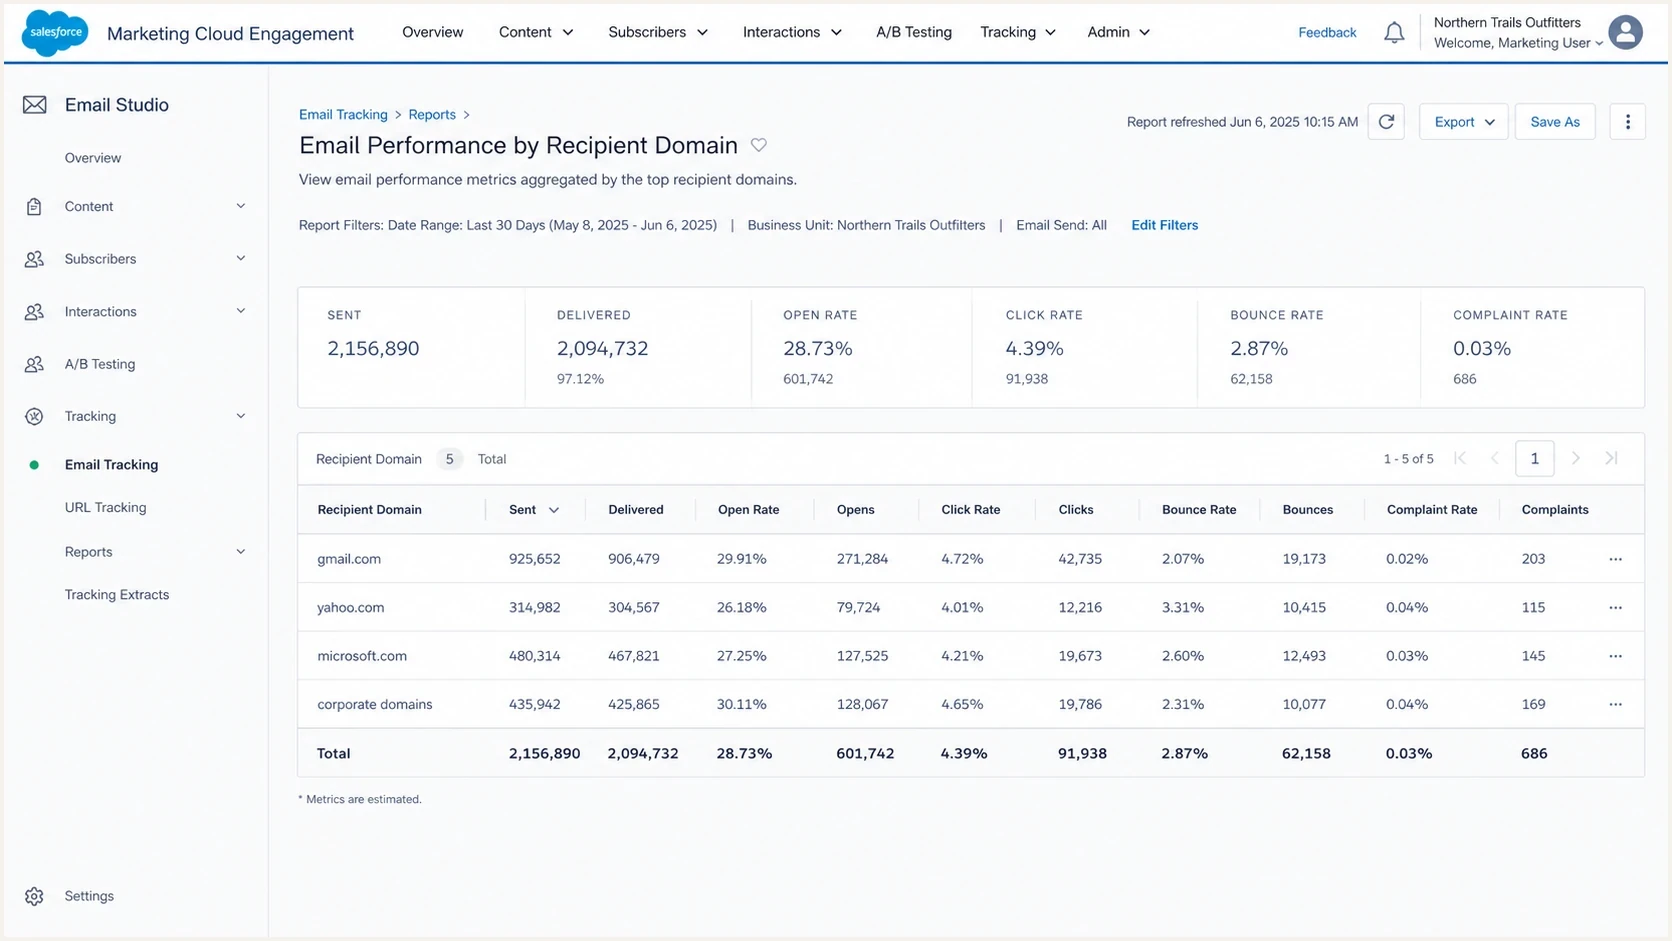Open Reports breadcrumb link

432,115
